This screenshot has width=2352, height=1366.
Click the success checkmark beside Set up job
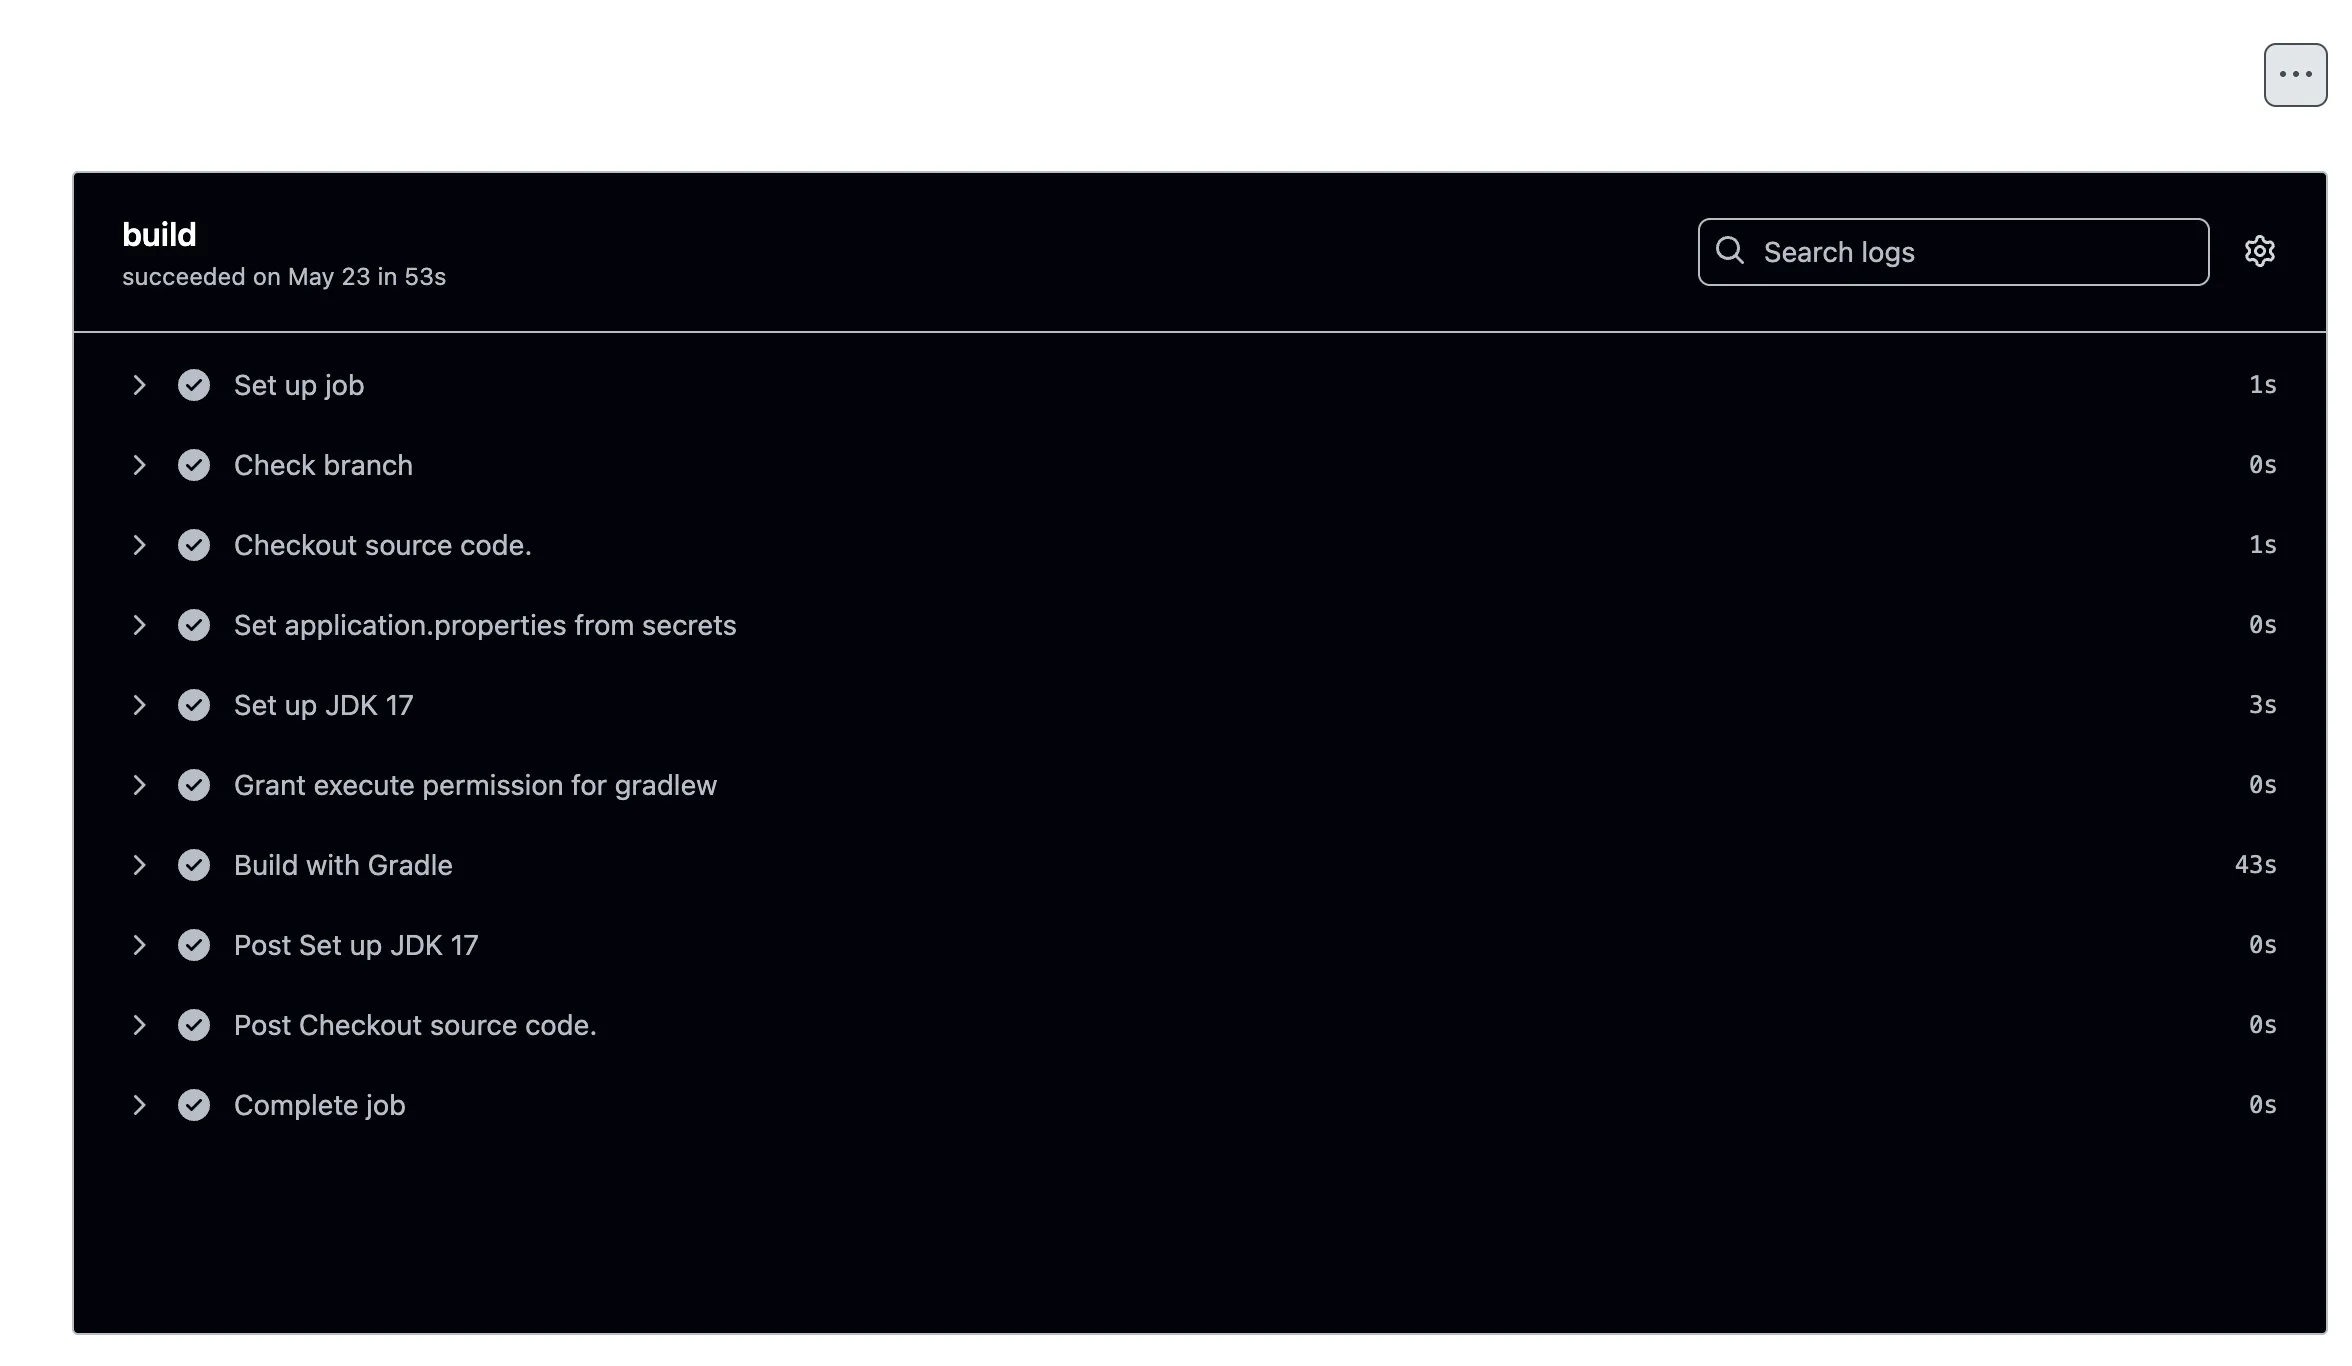click(x=194, y=385)
